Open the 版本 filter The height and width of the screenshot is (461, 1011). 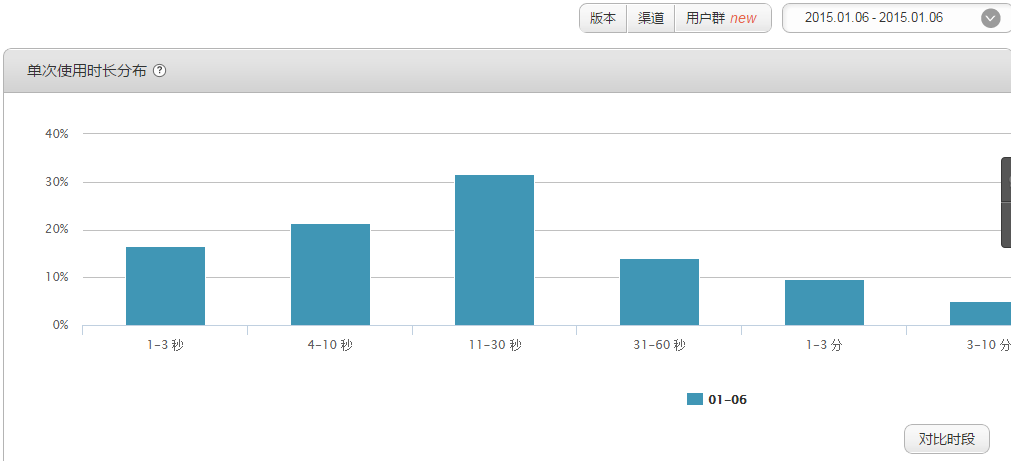click(603, 18)
